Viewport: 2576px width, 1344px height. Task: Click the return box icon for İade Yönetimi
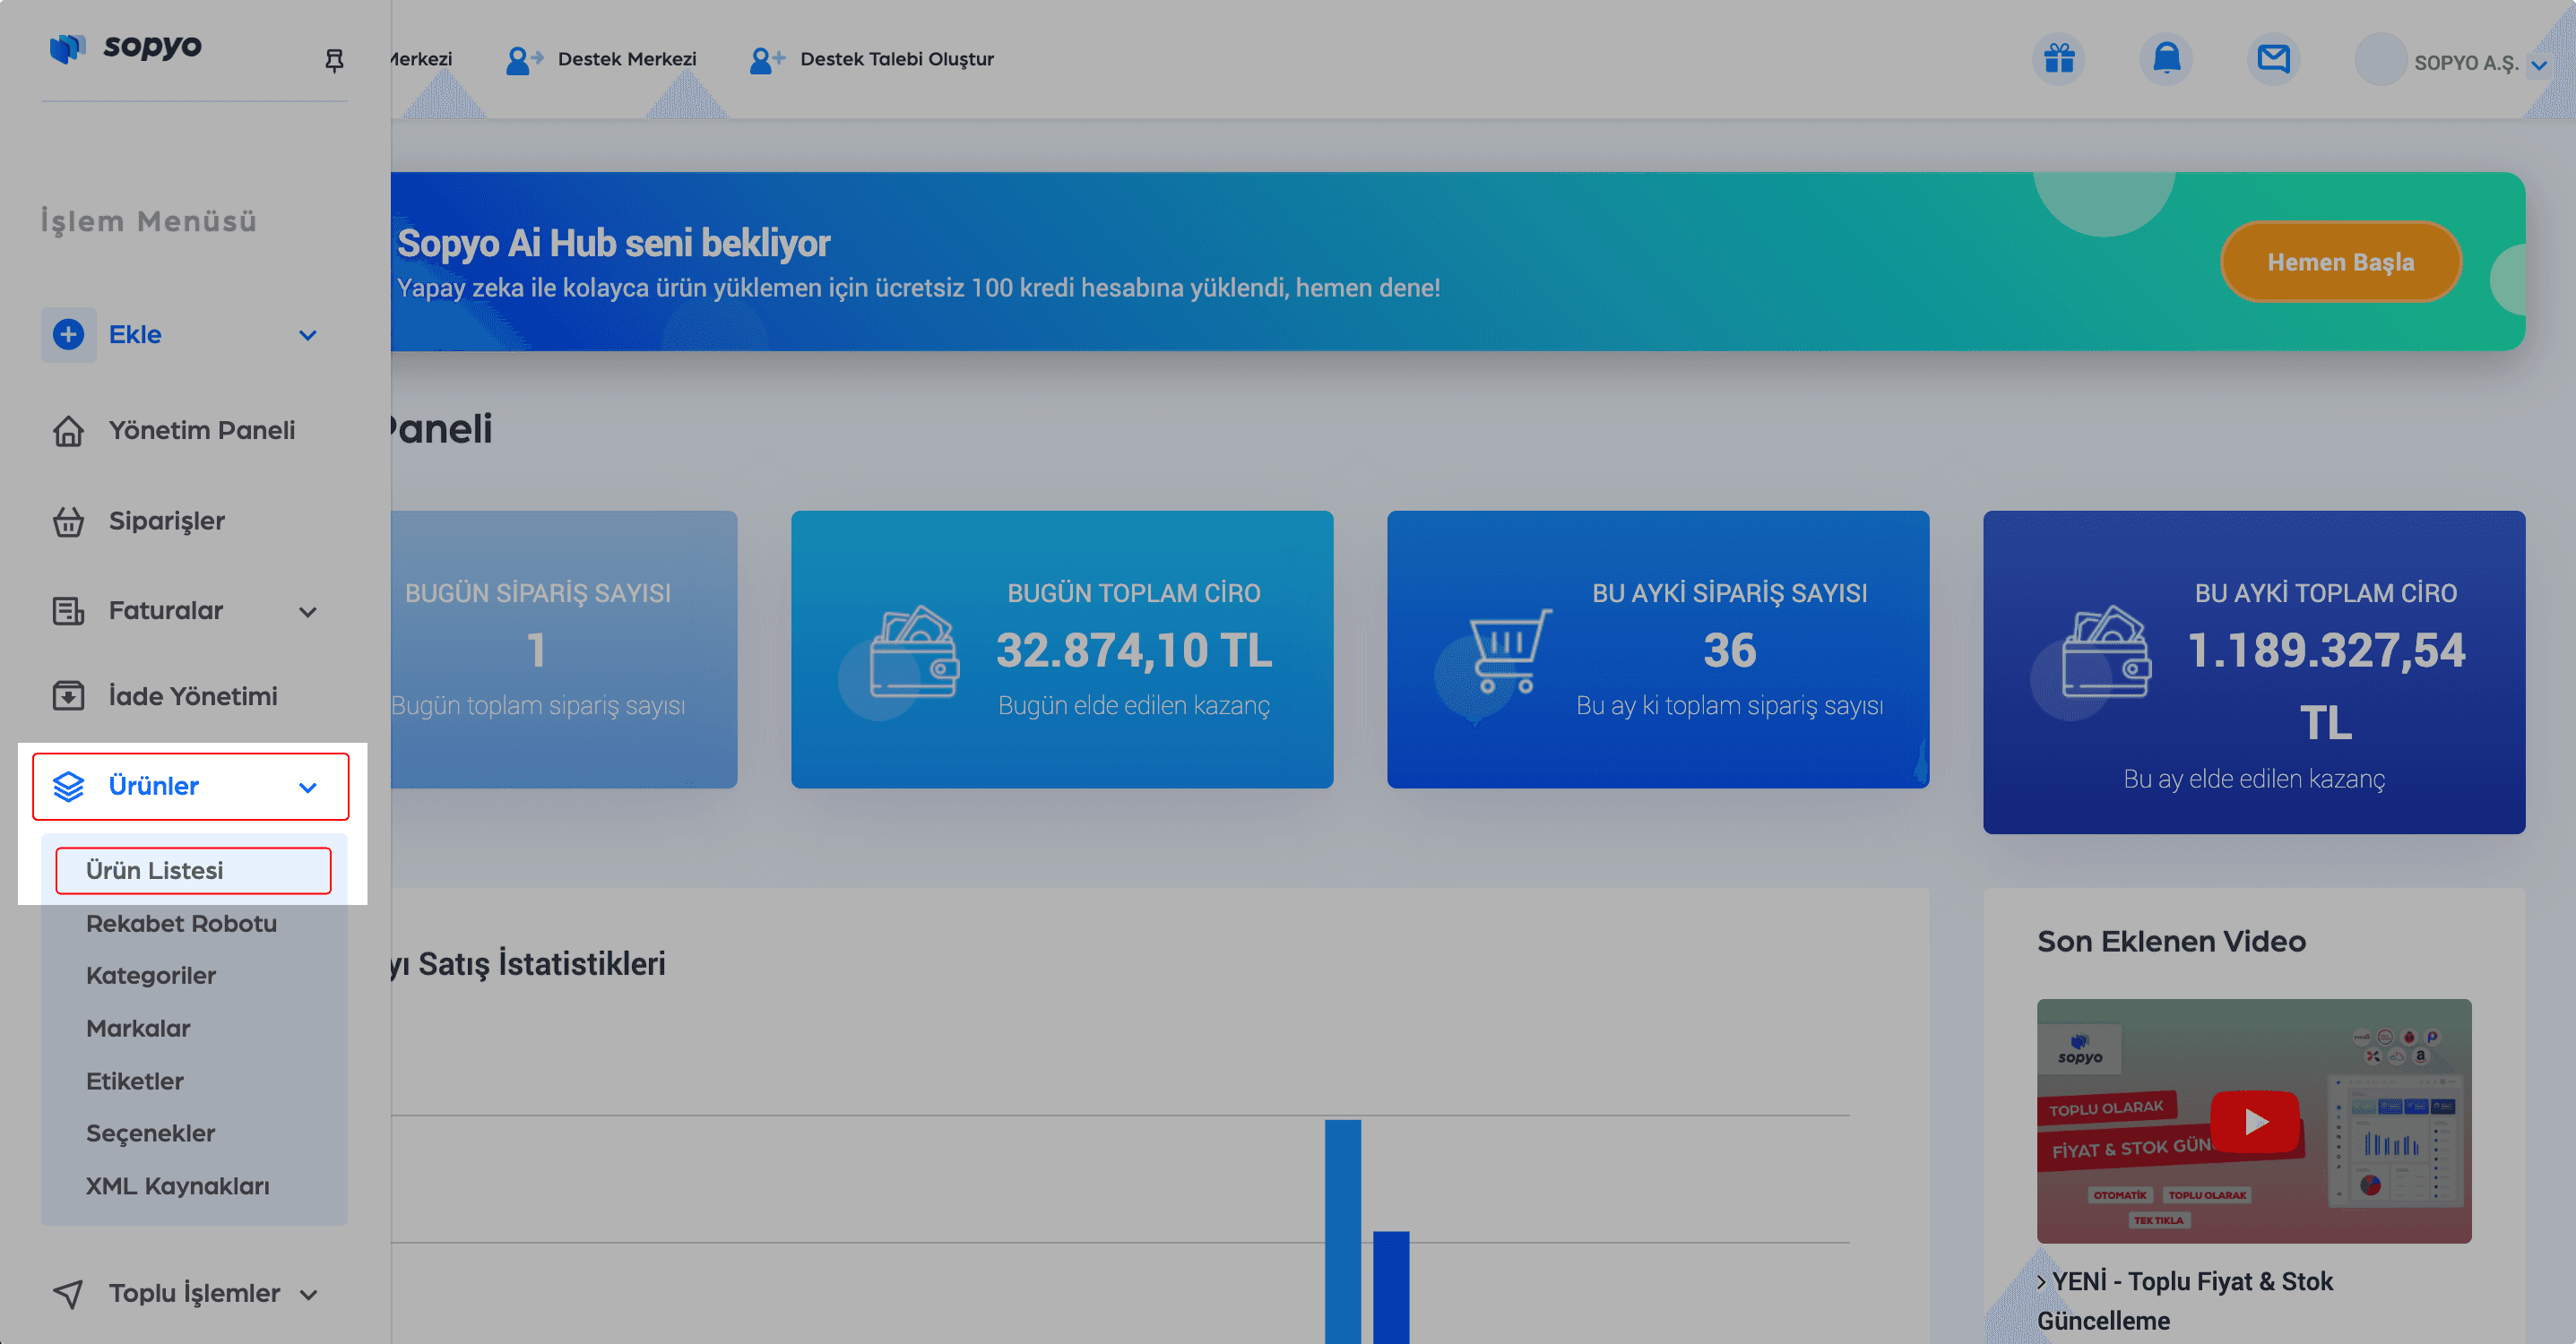68,696
